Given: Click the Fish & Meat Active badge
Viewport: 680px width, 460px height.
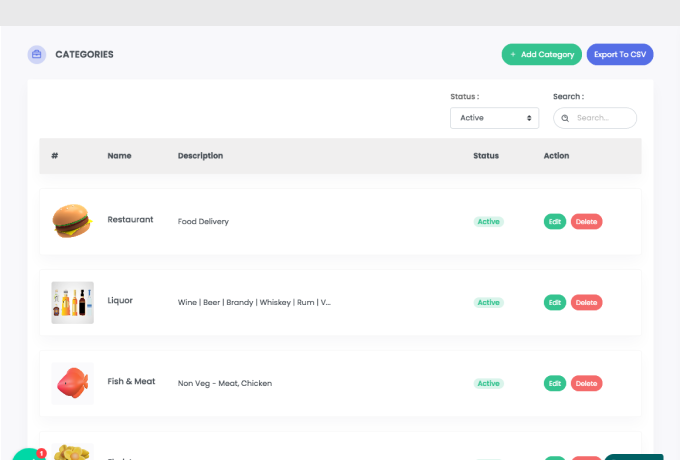Looking at the screenshot, I should [x=488, y=383].
